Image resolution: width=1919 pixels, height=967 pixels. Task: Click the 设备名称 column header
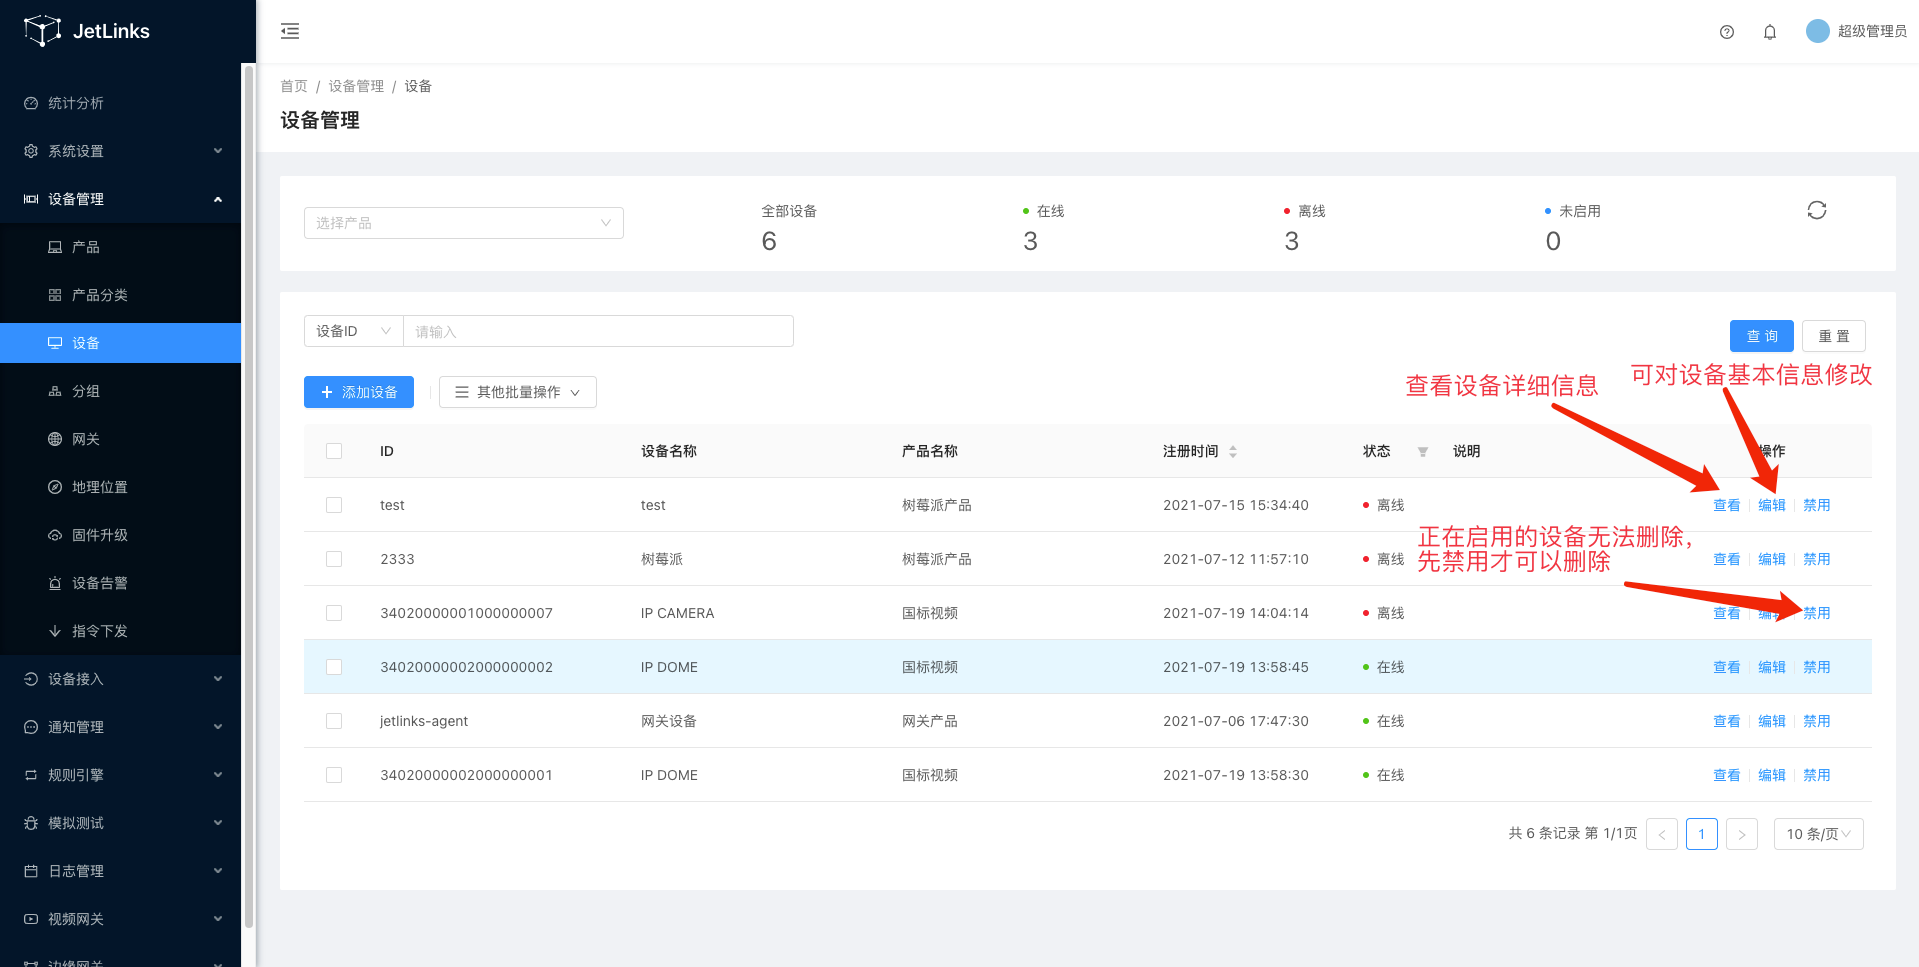pyautogui.click(x=669, y=451)
